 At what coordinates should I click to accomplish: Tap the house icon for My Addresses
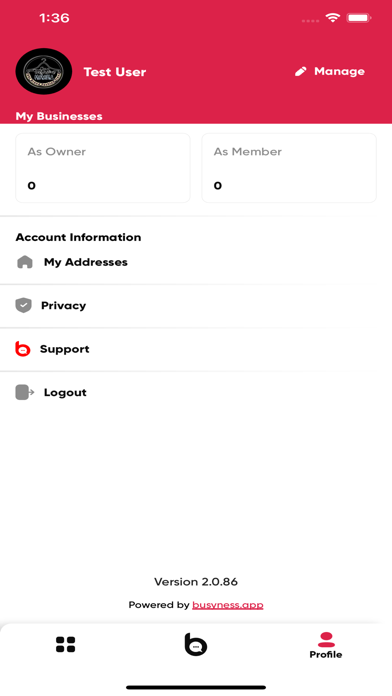click(25, 262)
